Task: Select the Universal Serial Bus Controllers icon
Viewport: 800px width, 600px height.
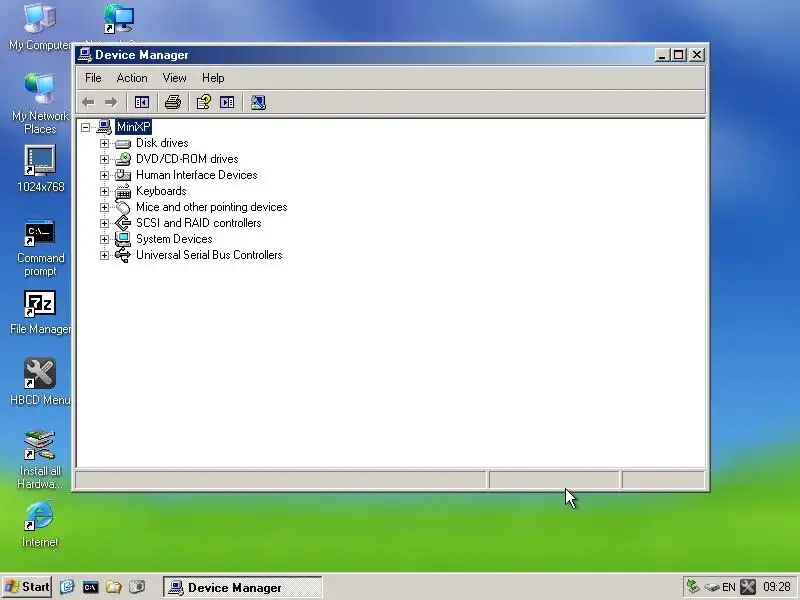Action: tap(123, 255)
